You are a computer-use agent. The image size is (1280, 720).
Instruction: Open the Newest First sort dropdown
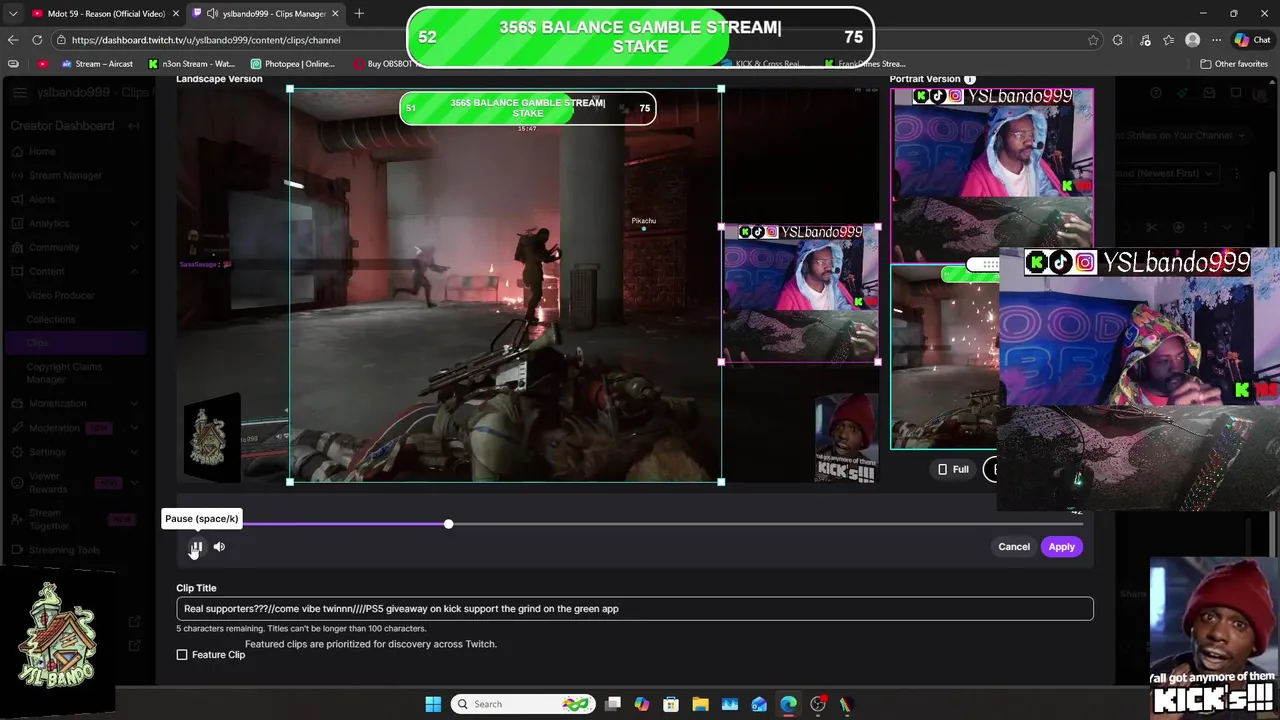[x=1168, y=173]
